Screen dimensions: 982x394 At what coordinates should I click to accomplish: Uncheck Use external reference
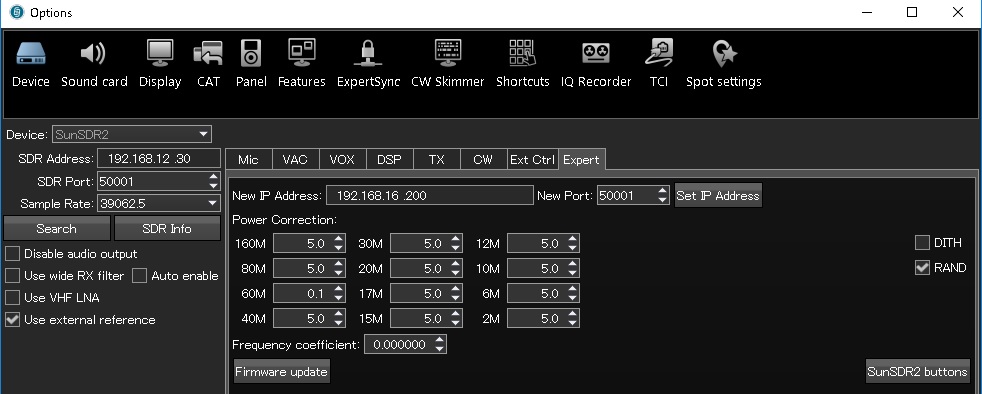(13, 319)
